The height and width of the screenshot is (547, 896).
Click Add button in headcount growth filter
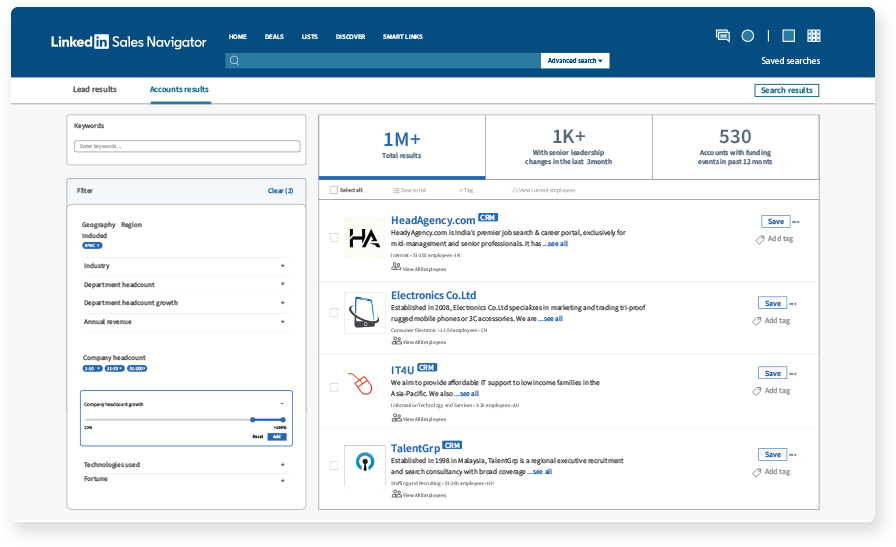[x=277, y=437]
